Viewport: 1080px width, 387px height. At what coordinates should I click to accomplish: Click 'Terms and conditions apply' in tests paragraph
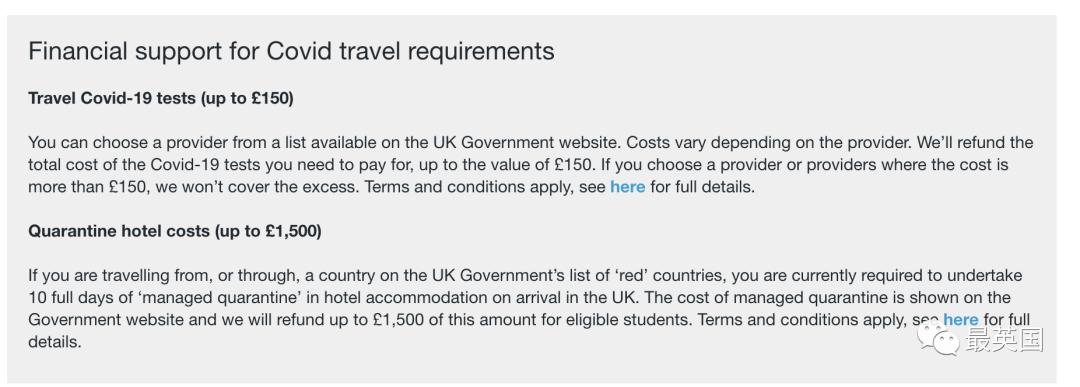click(x=468, y=187)
